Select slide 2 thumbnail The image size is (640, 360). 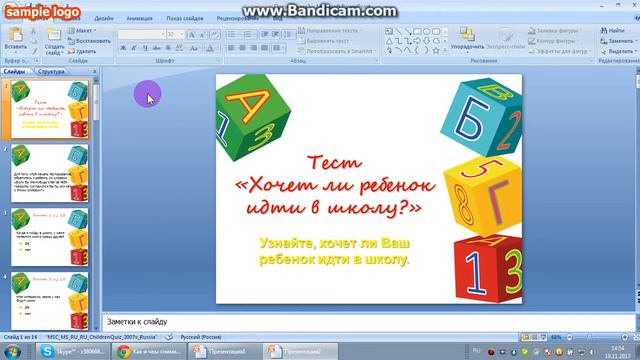coord(49,173)
